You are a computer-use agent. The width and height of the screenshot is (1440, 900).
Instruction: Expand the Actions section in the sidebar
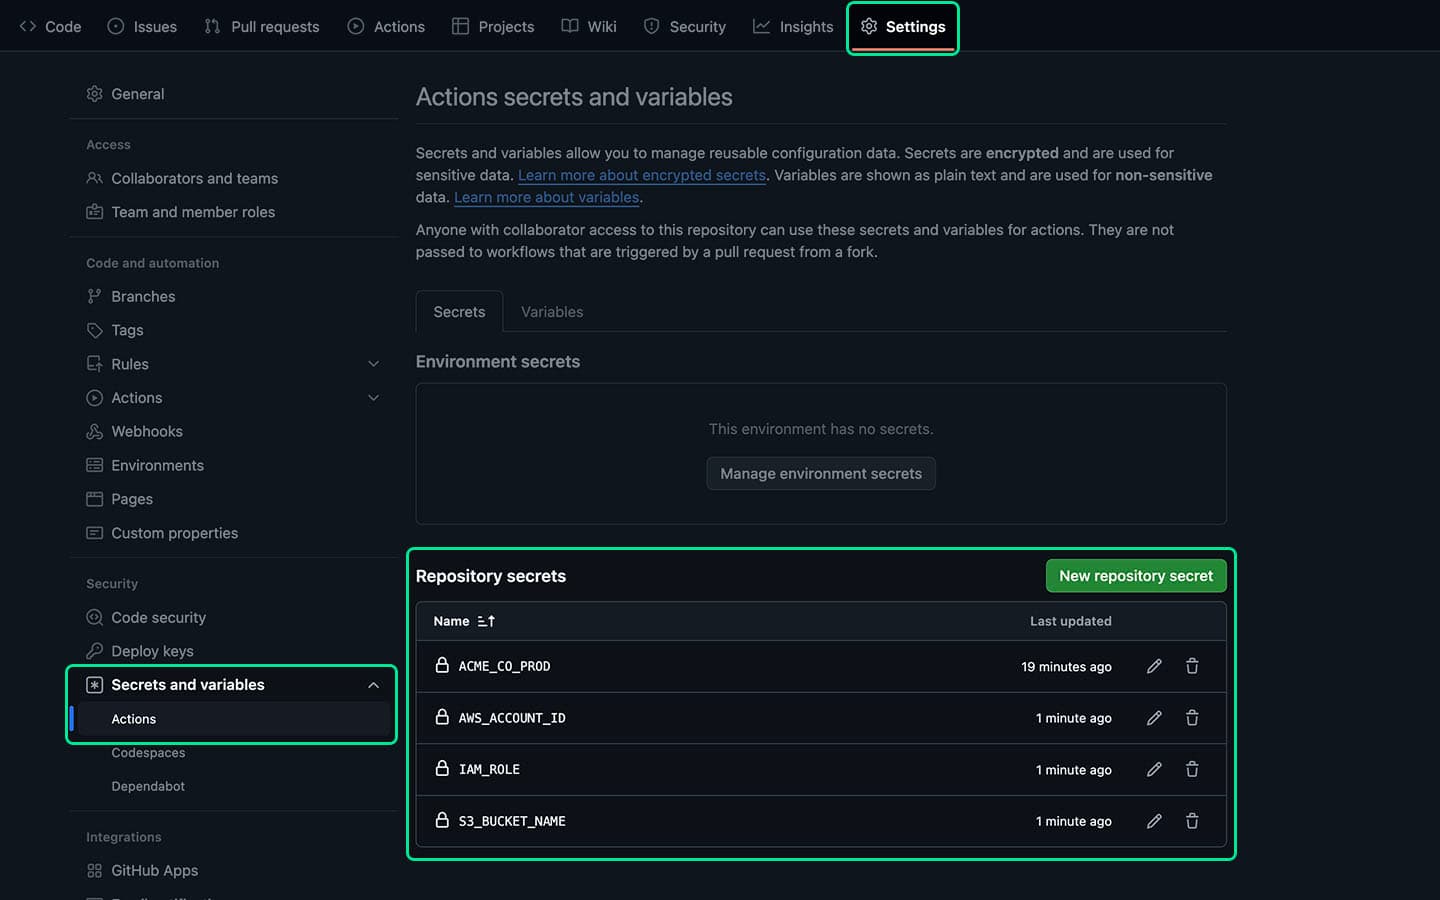373,397
